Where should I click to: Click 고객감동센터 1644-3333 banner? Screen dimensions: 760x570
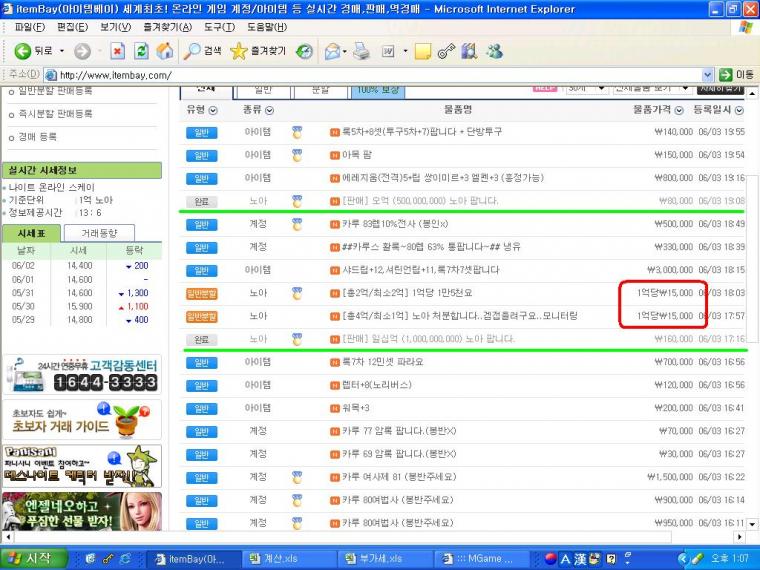(x=82, y=374)
